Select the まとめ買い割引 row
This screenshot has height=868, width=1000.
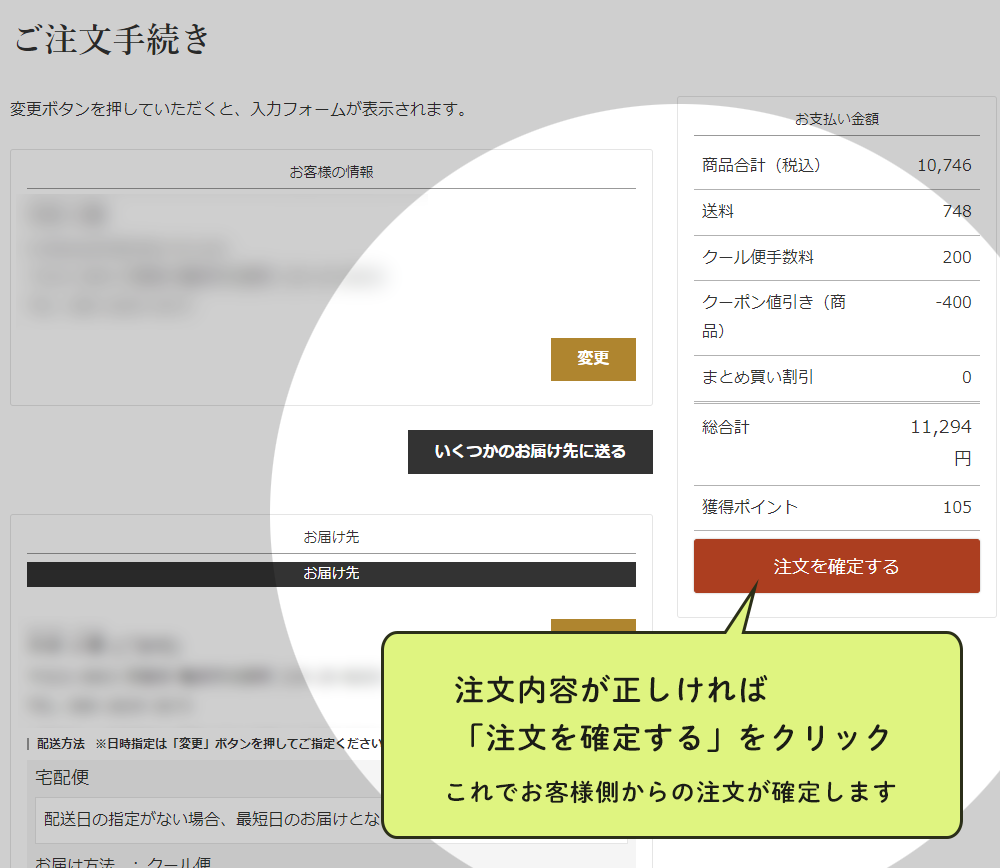[x=836, y=377]
